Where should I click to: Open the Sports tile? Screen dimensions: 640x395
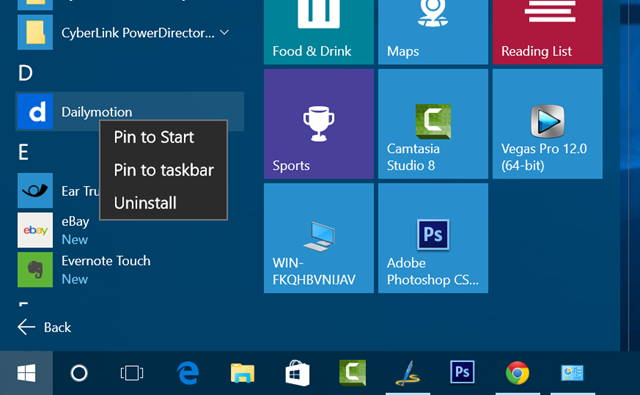(319, 124)
